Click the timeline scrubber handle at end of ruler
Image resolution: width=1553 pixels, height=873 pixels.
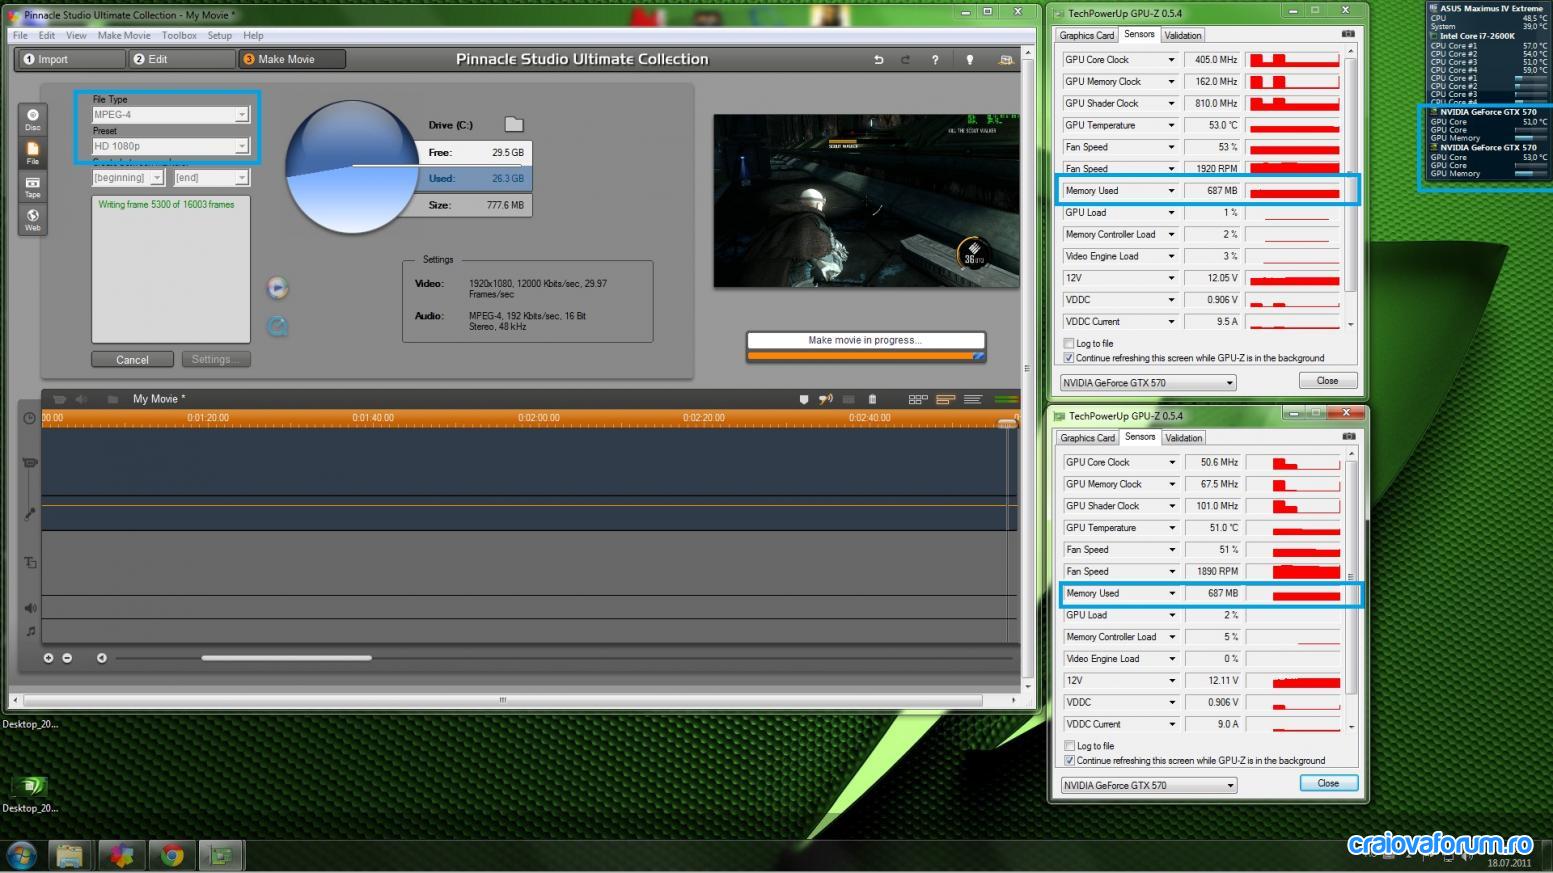(x=1007, y=423)
